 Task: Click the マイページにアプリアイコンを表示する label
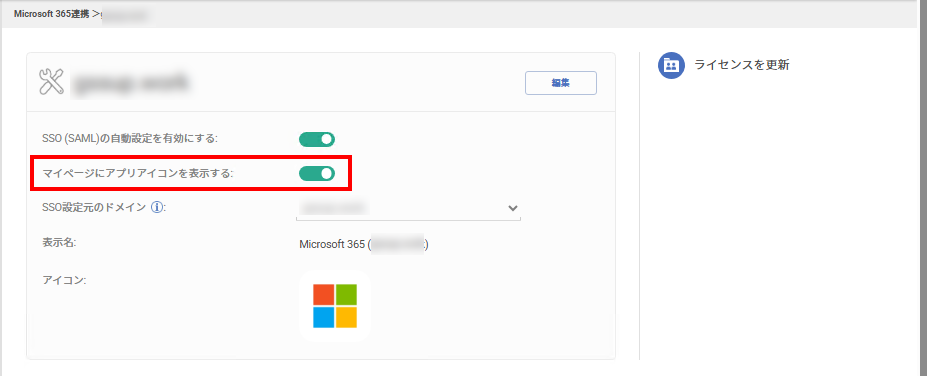139,173
